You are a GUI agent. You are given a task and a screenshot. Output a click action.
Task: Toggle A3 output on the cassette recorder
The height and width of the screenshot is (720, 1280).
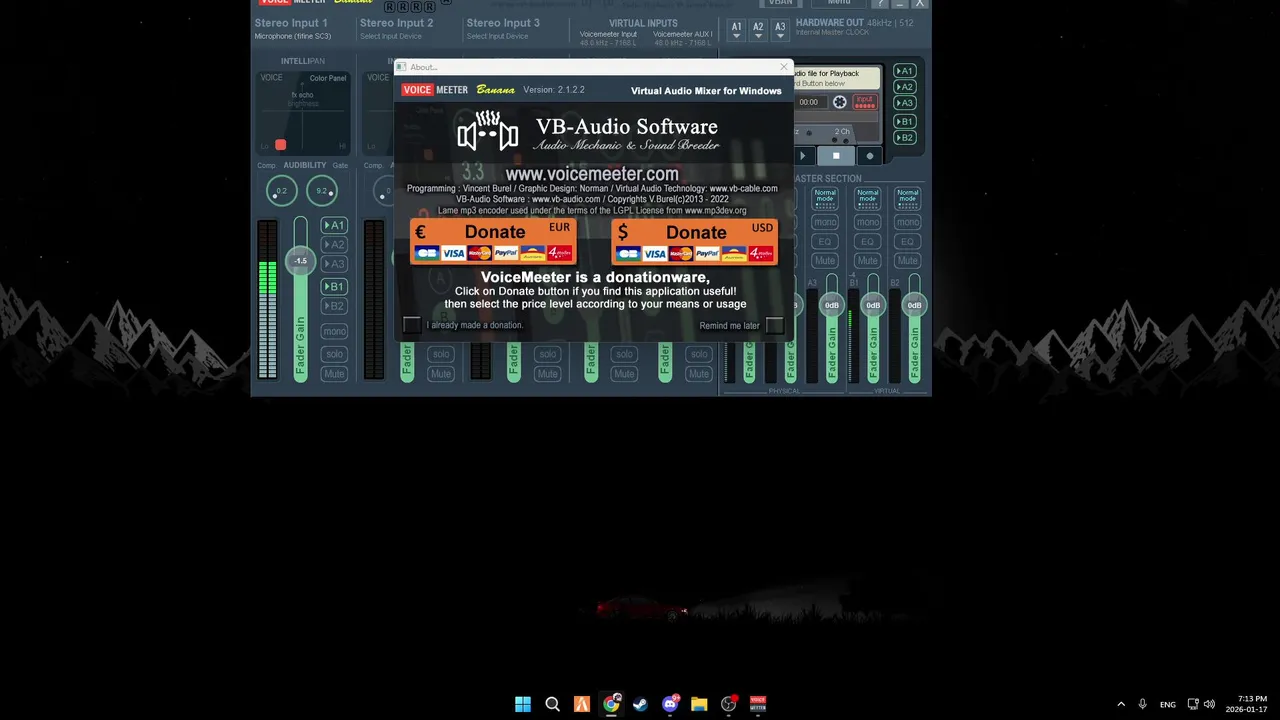click(x=904, y=103)
